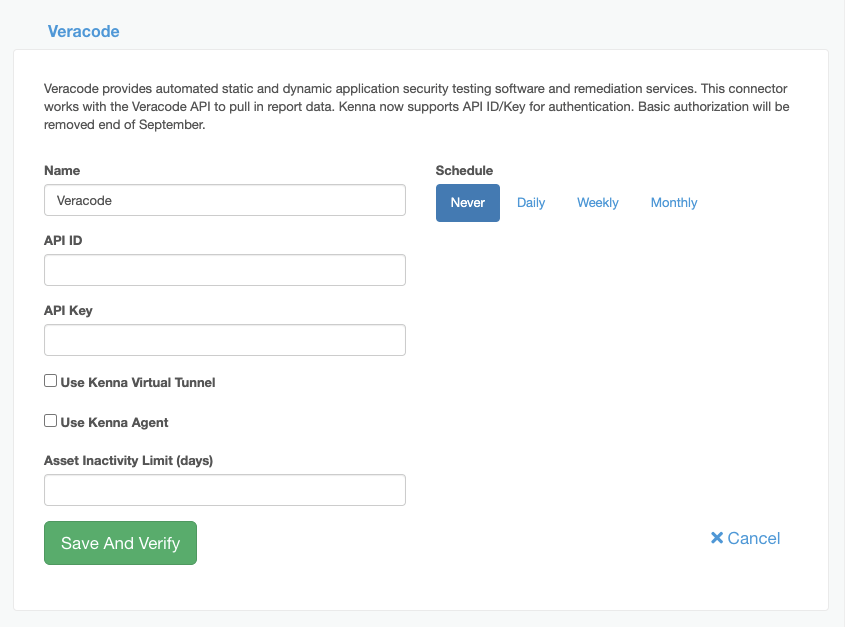Screen dimensions: 846x627
Task: Select the Weekly schedule option
Action: point(597,202)
